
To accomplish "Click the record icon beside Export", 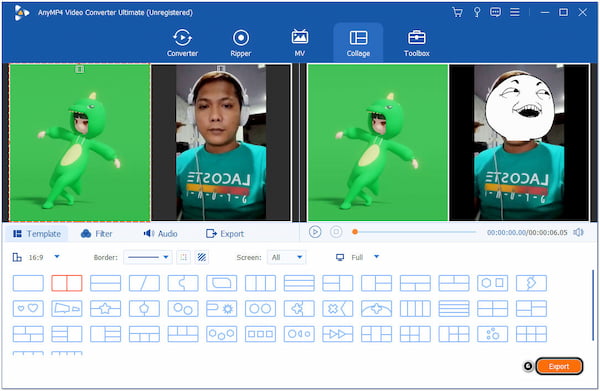I will click(528, 366).
